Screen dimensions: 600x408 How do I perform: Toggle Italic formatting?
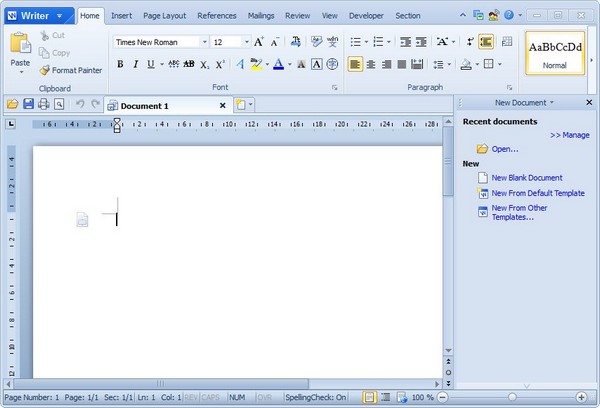[x=135, y=64]
